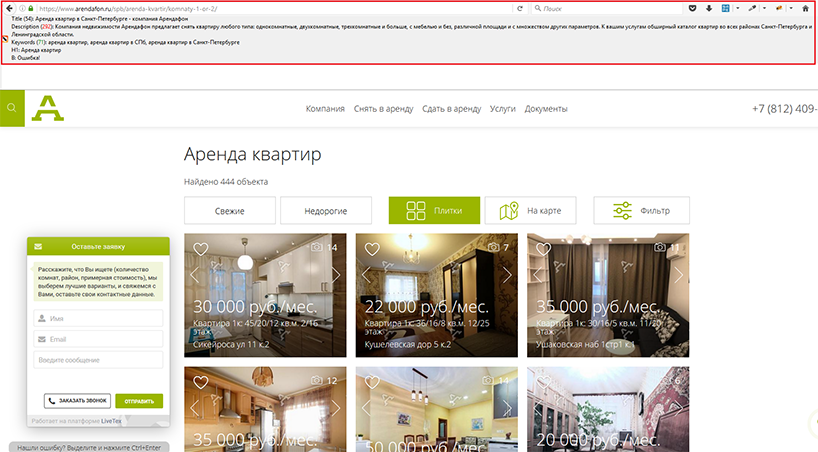
Task: Go to the browser home icon
Action: click(805, 8)
